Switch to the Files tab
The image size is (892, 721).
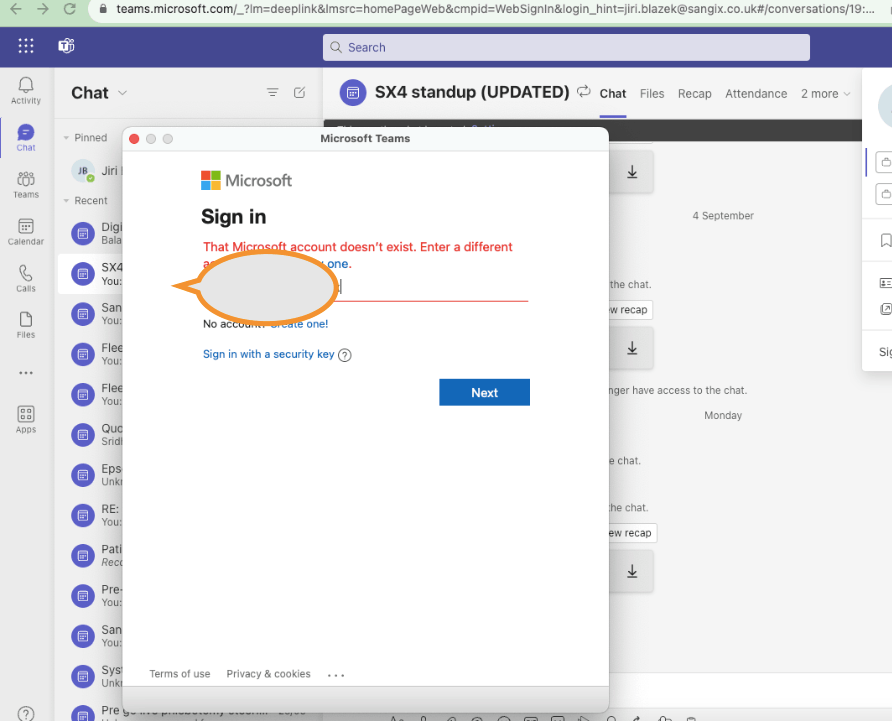point(652,94)
